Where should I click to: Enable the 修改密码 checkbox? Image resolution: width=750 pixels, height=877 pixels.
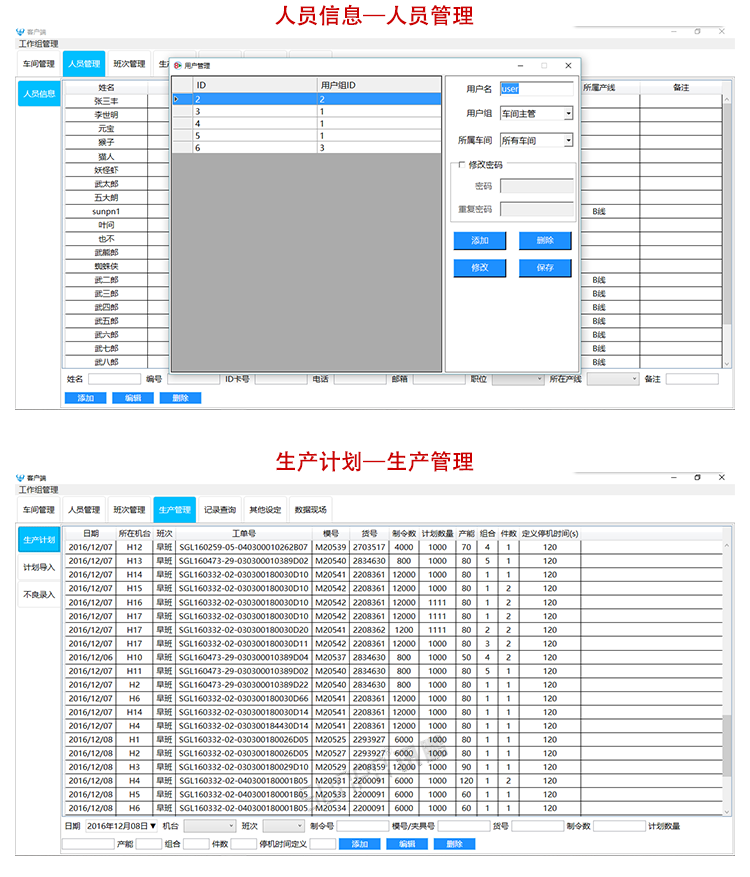click(x=461, y=164)
